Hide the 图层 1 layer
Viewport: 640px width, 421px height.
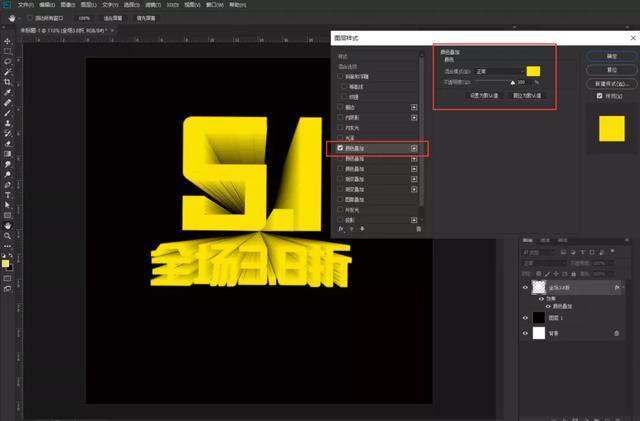[x=527, y=316]
